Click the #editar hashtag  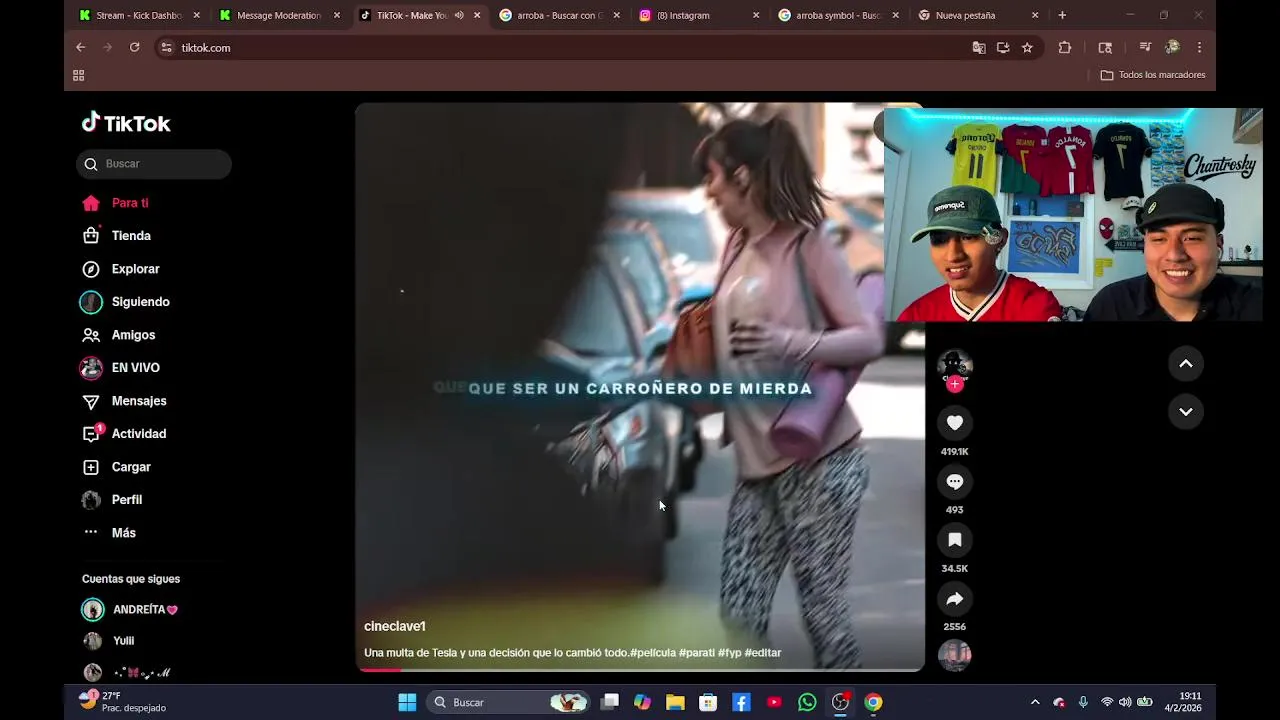pyautogui.click(x=763, y=653)
